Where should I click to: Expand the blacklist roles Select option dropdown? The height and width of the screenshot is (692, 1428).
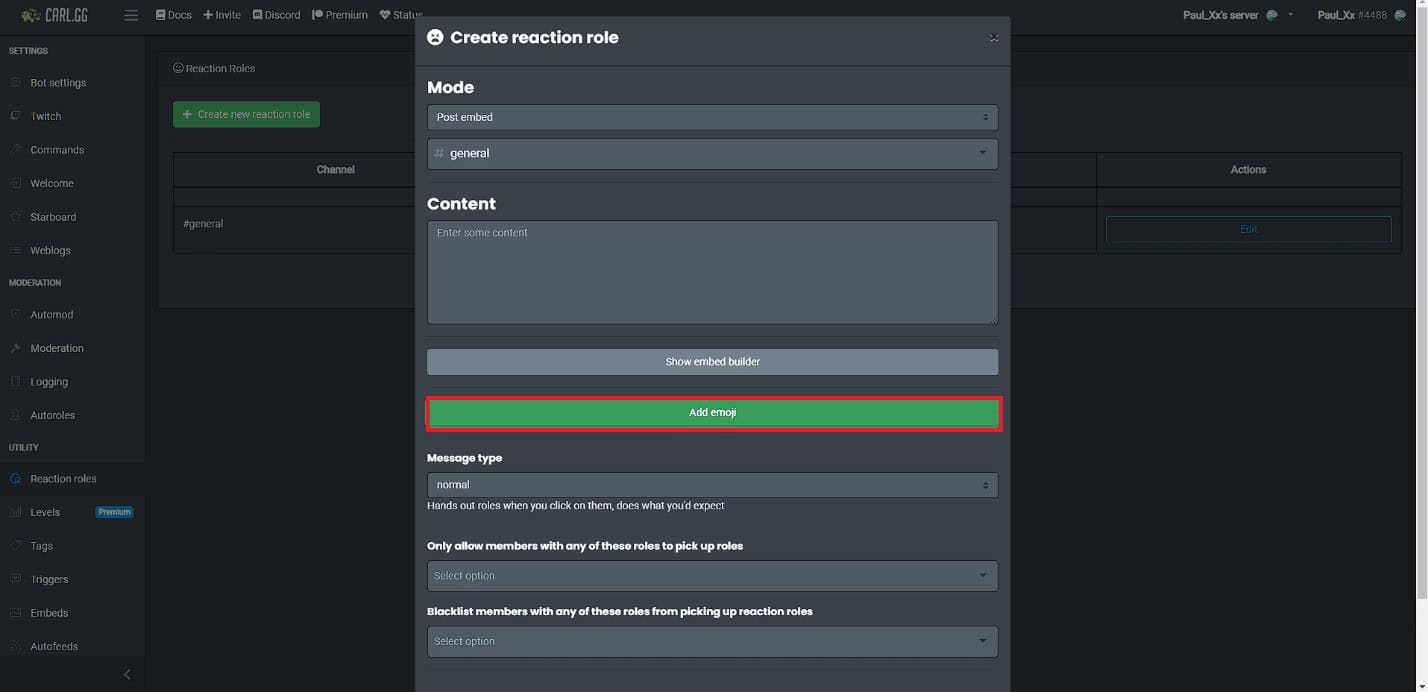(712, 641)
